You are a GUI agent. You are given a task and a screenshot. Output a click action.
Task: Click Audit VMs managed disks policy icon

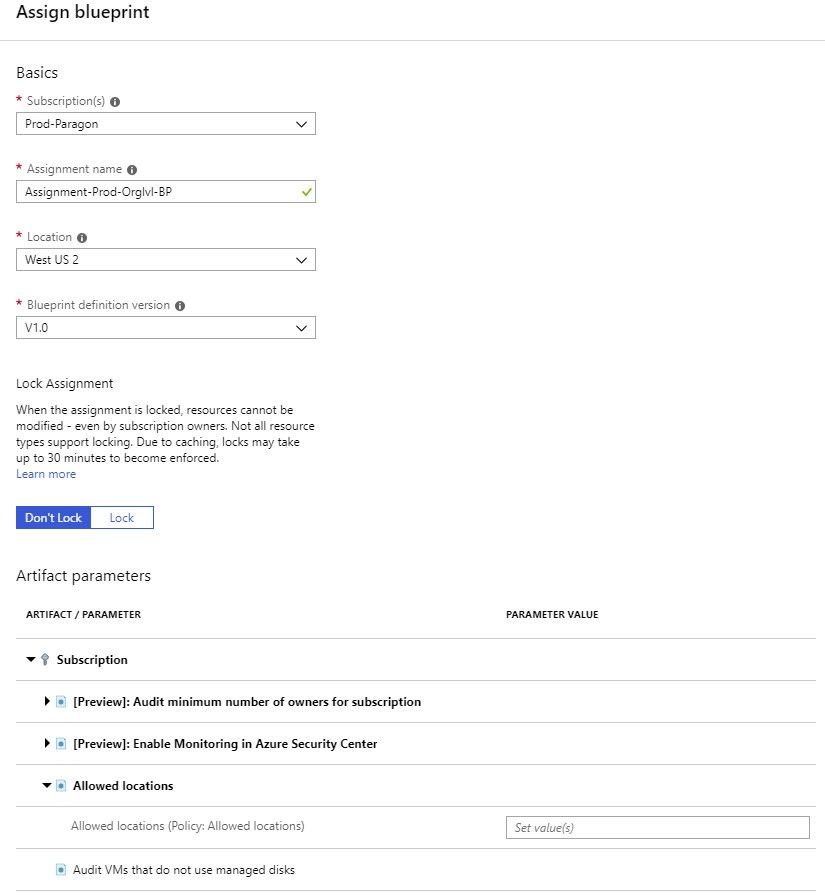[61, 870]
